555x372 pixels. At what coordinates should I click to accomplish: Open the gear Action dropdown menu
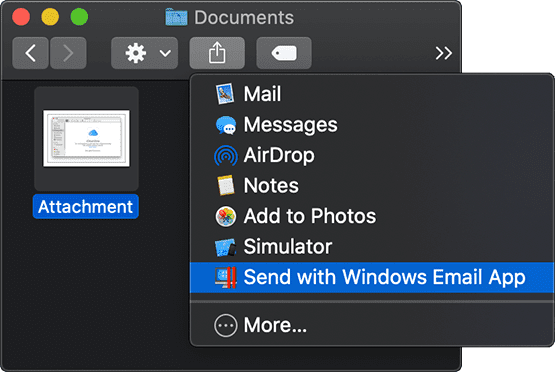(x=144, y=53)
